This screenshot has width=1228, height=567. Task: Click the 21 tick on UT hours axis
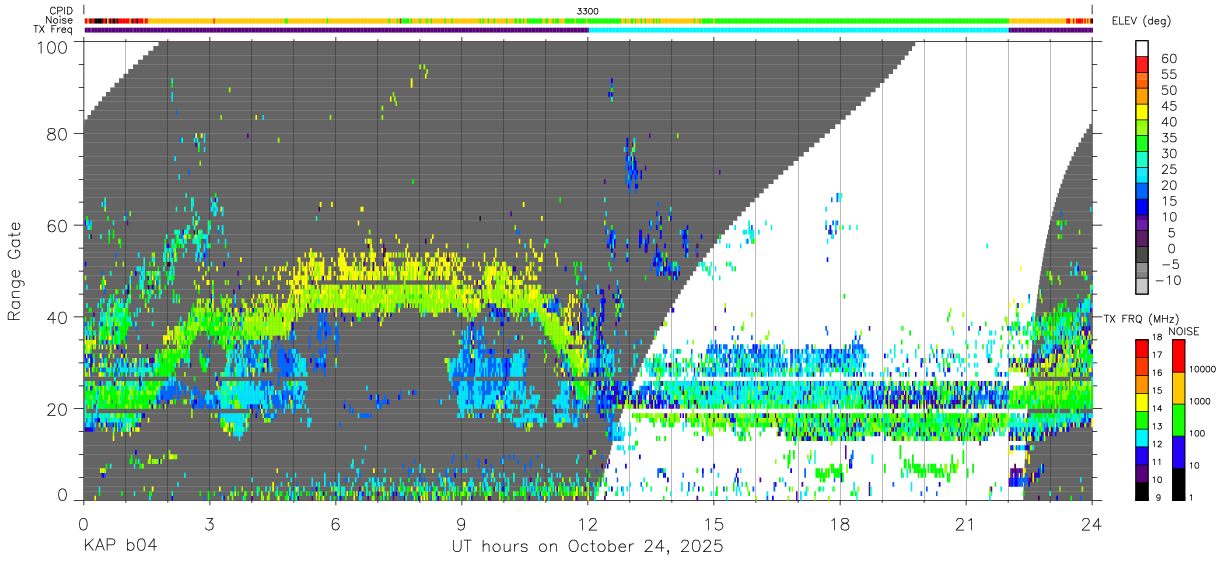point(966,524)
